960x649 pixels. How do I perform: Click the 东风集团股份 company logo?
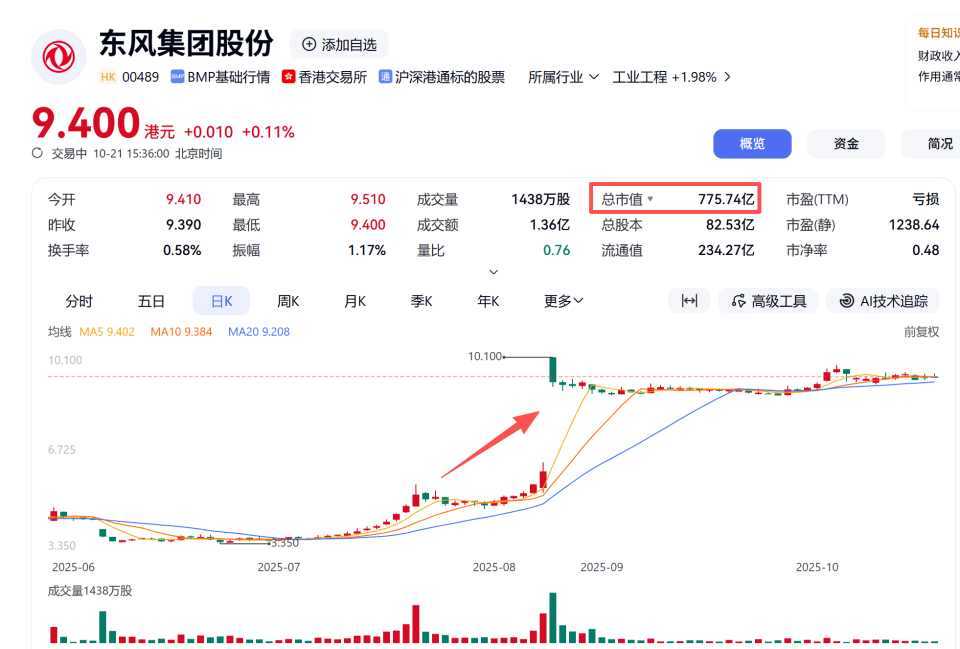pyautogui.click(x=58, y=57)
